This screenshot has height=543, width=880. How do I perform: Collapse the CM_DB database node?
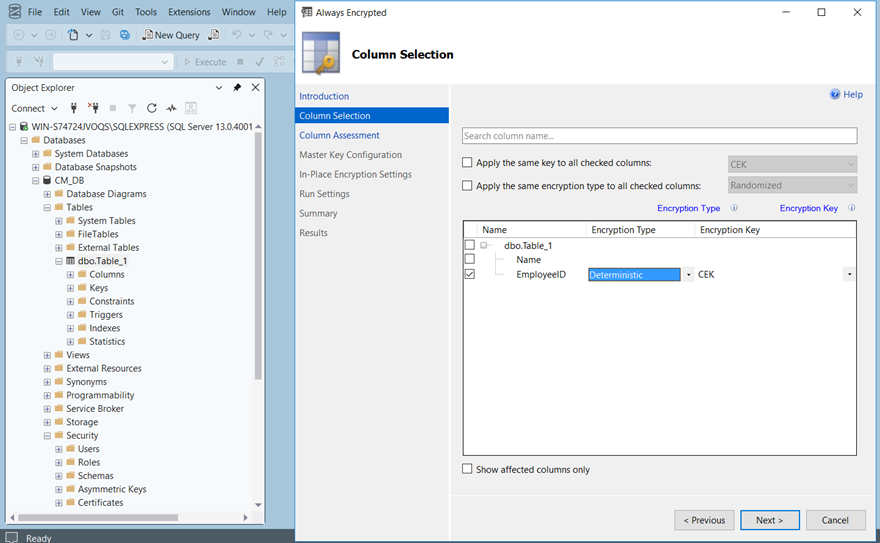[35, 181]
